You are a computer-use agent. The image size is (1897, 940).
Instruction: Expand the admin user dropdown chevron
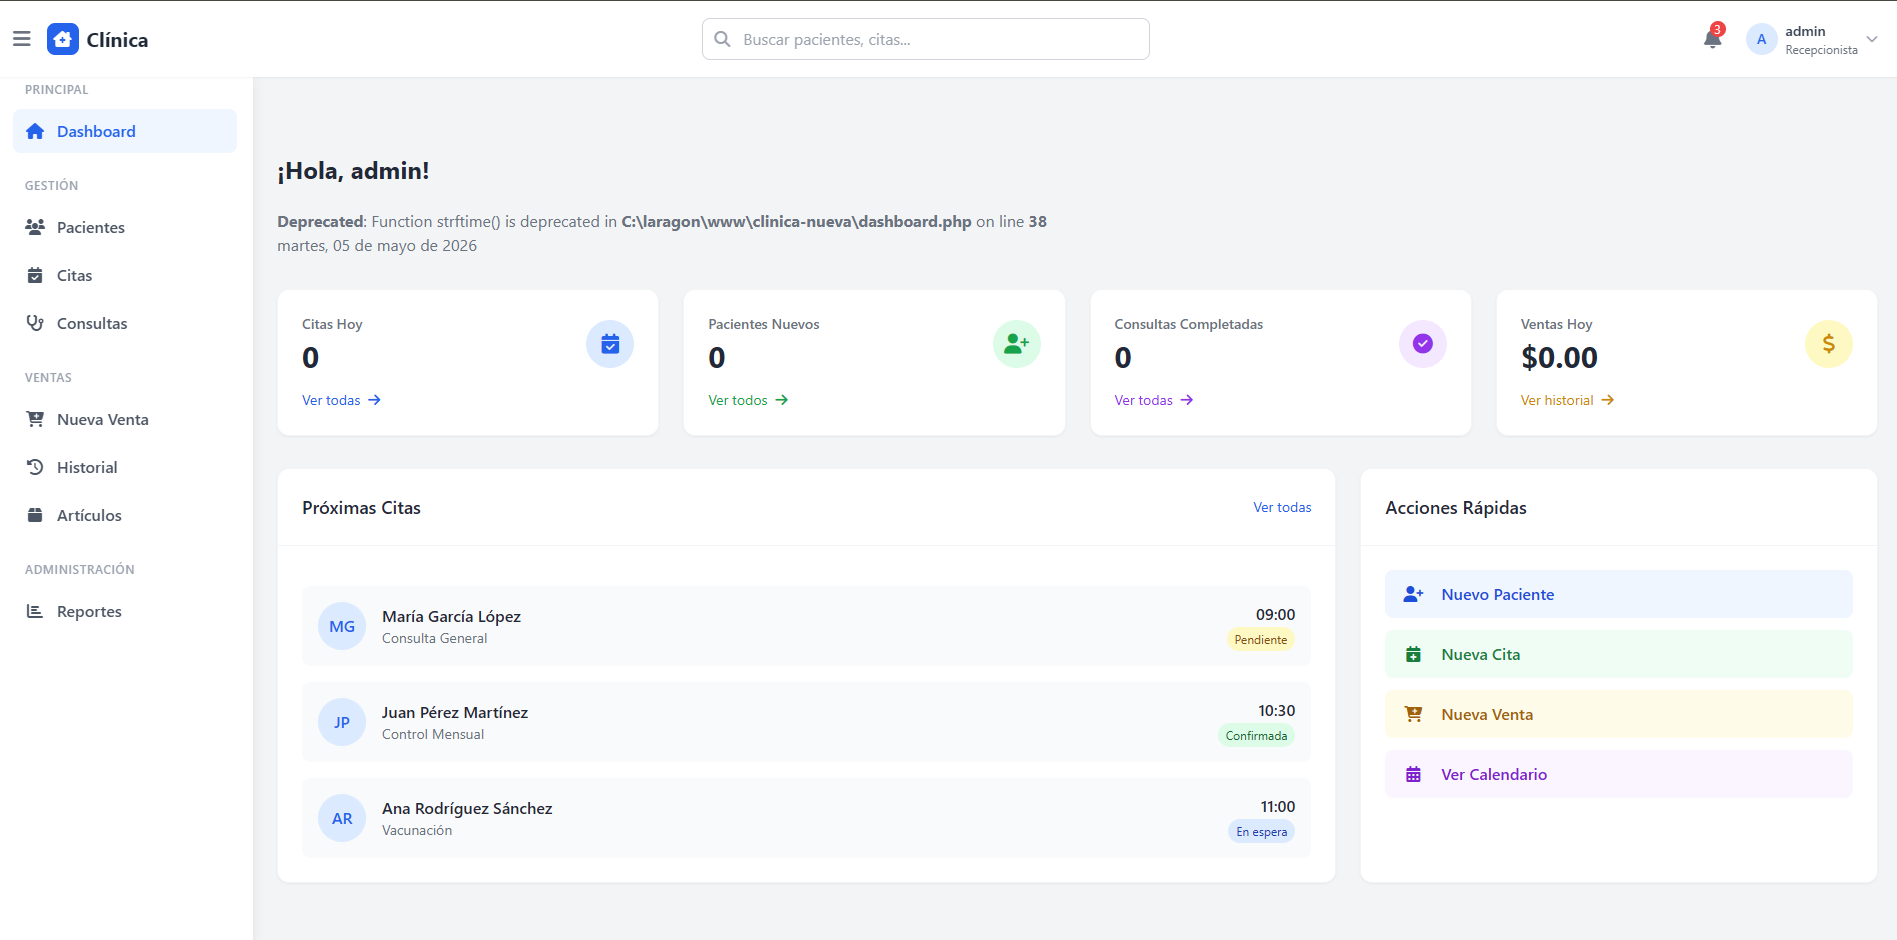[1872, 39]
